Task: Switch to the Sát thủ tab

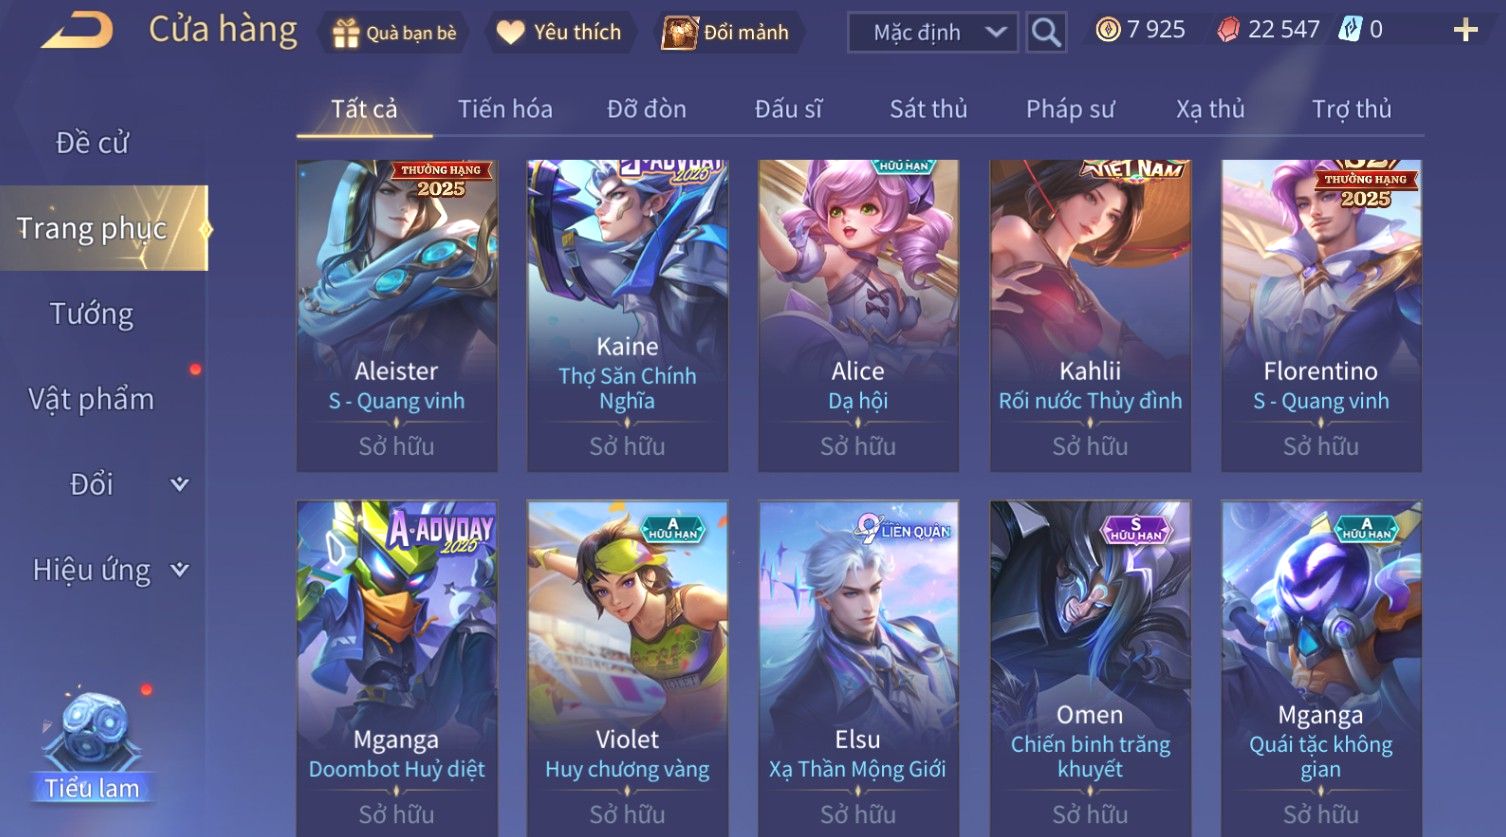Action: click(928, 109)
